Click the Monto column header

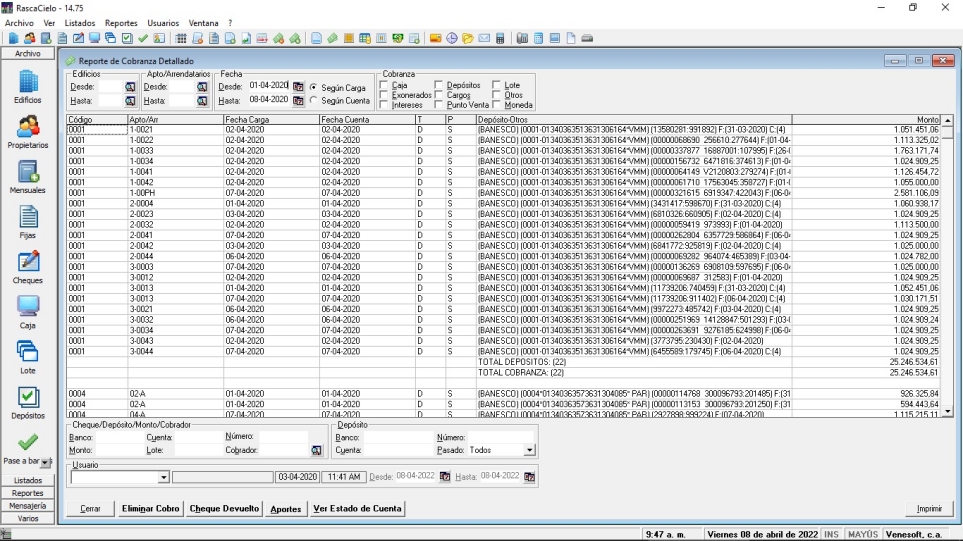(x=866, y=120)
